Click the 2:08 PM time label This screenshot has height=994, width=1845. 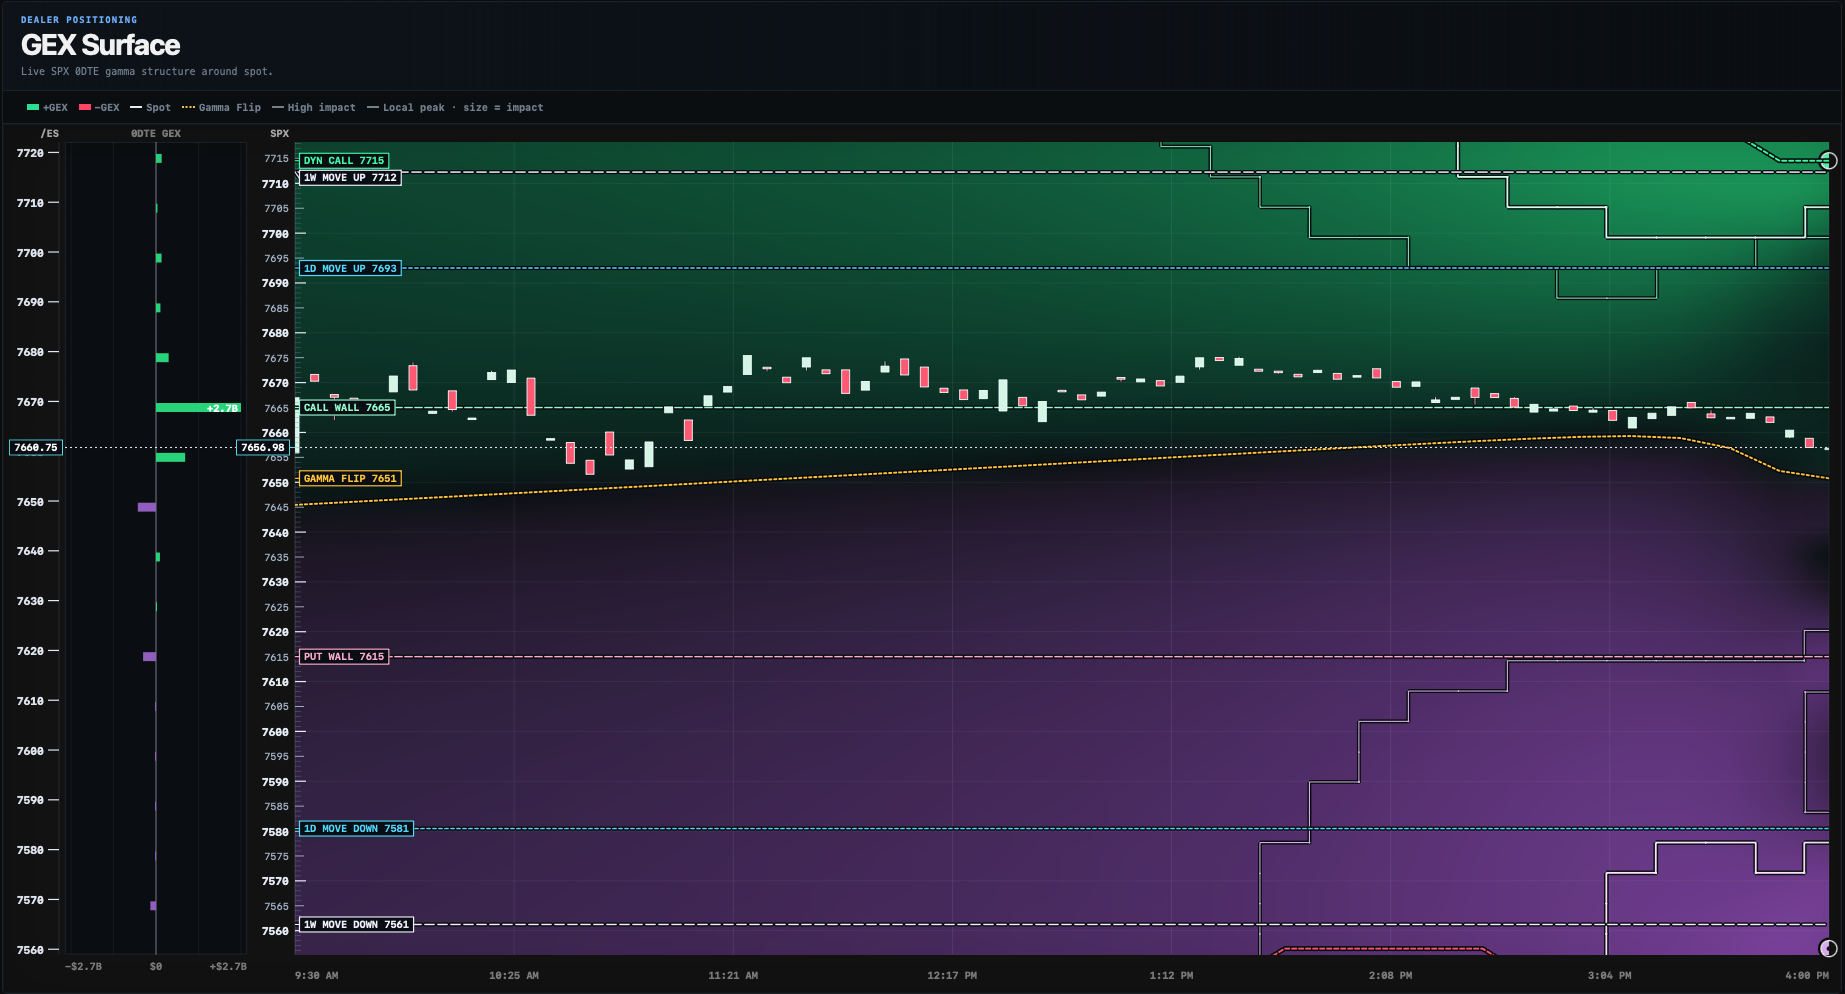point(1390,975)
